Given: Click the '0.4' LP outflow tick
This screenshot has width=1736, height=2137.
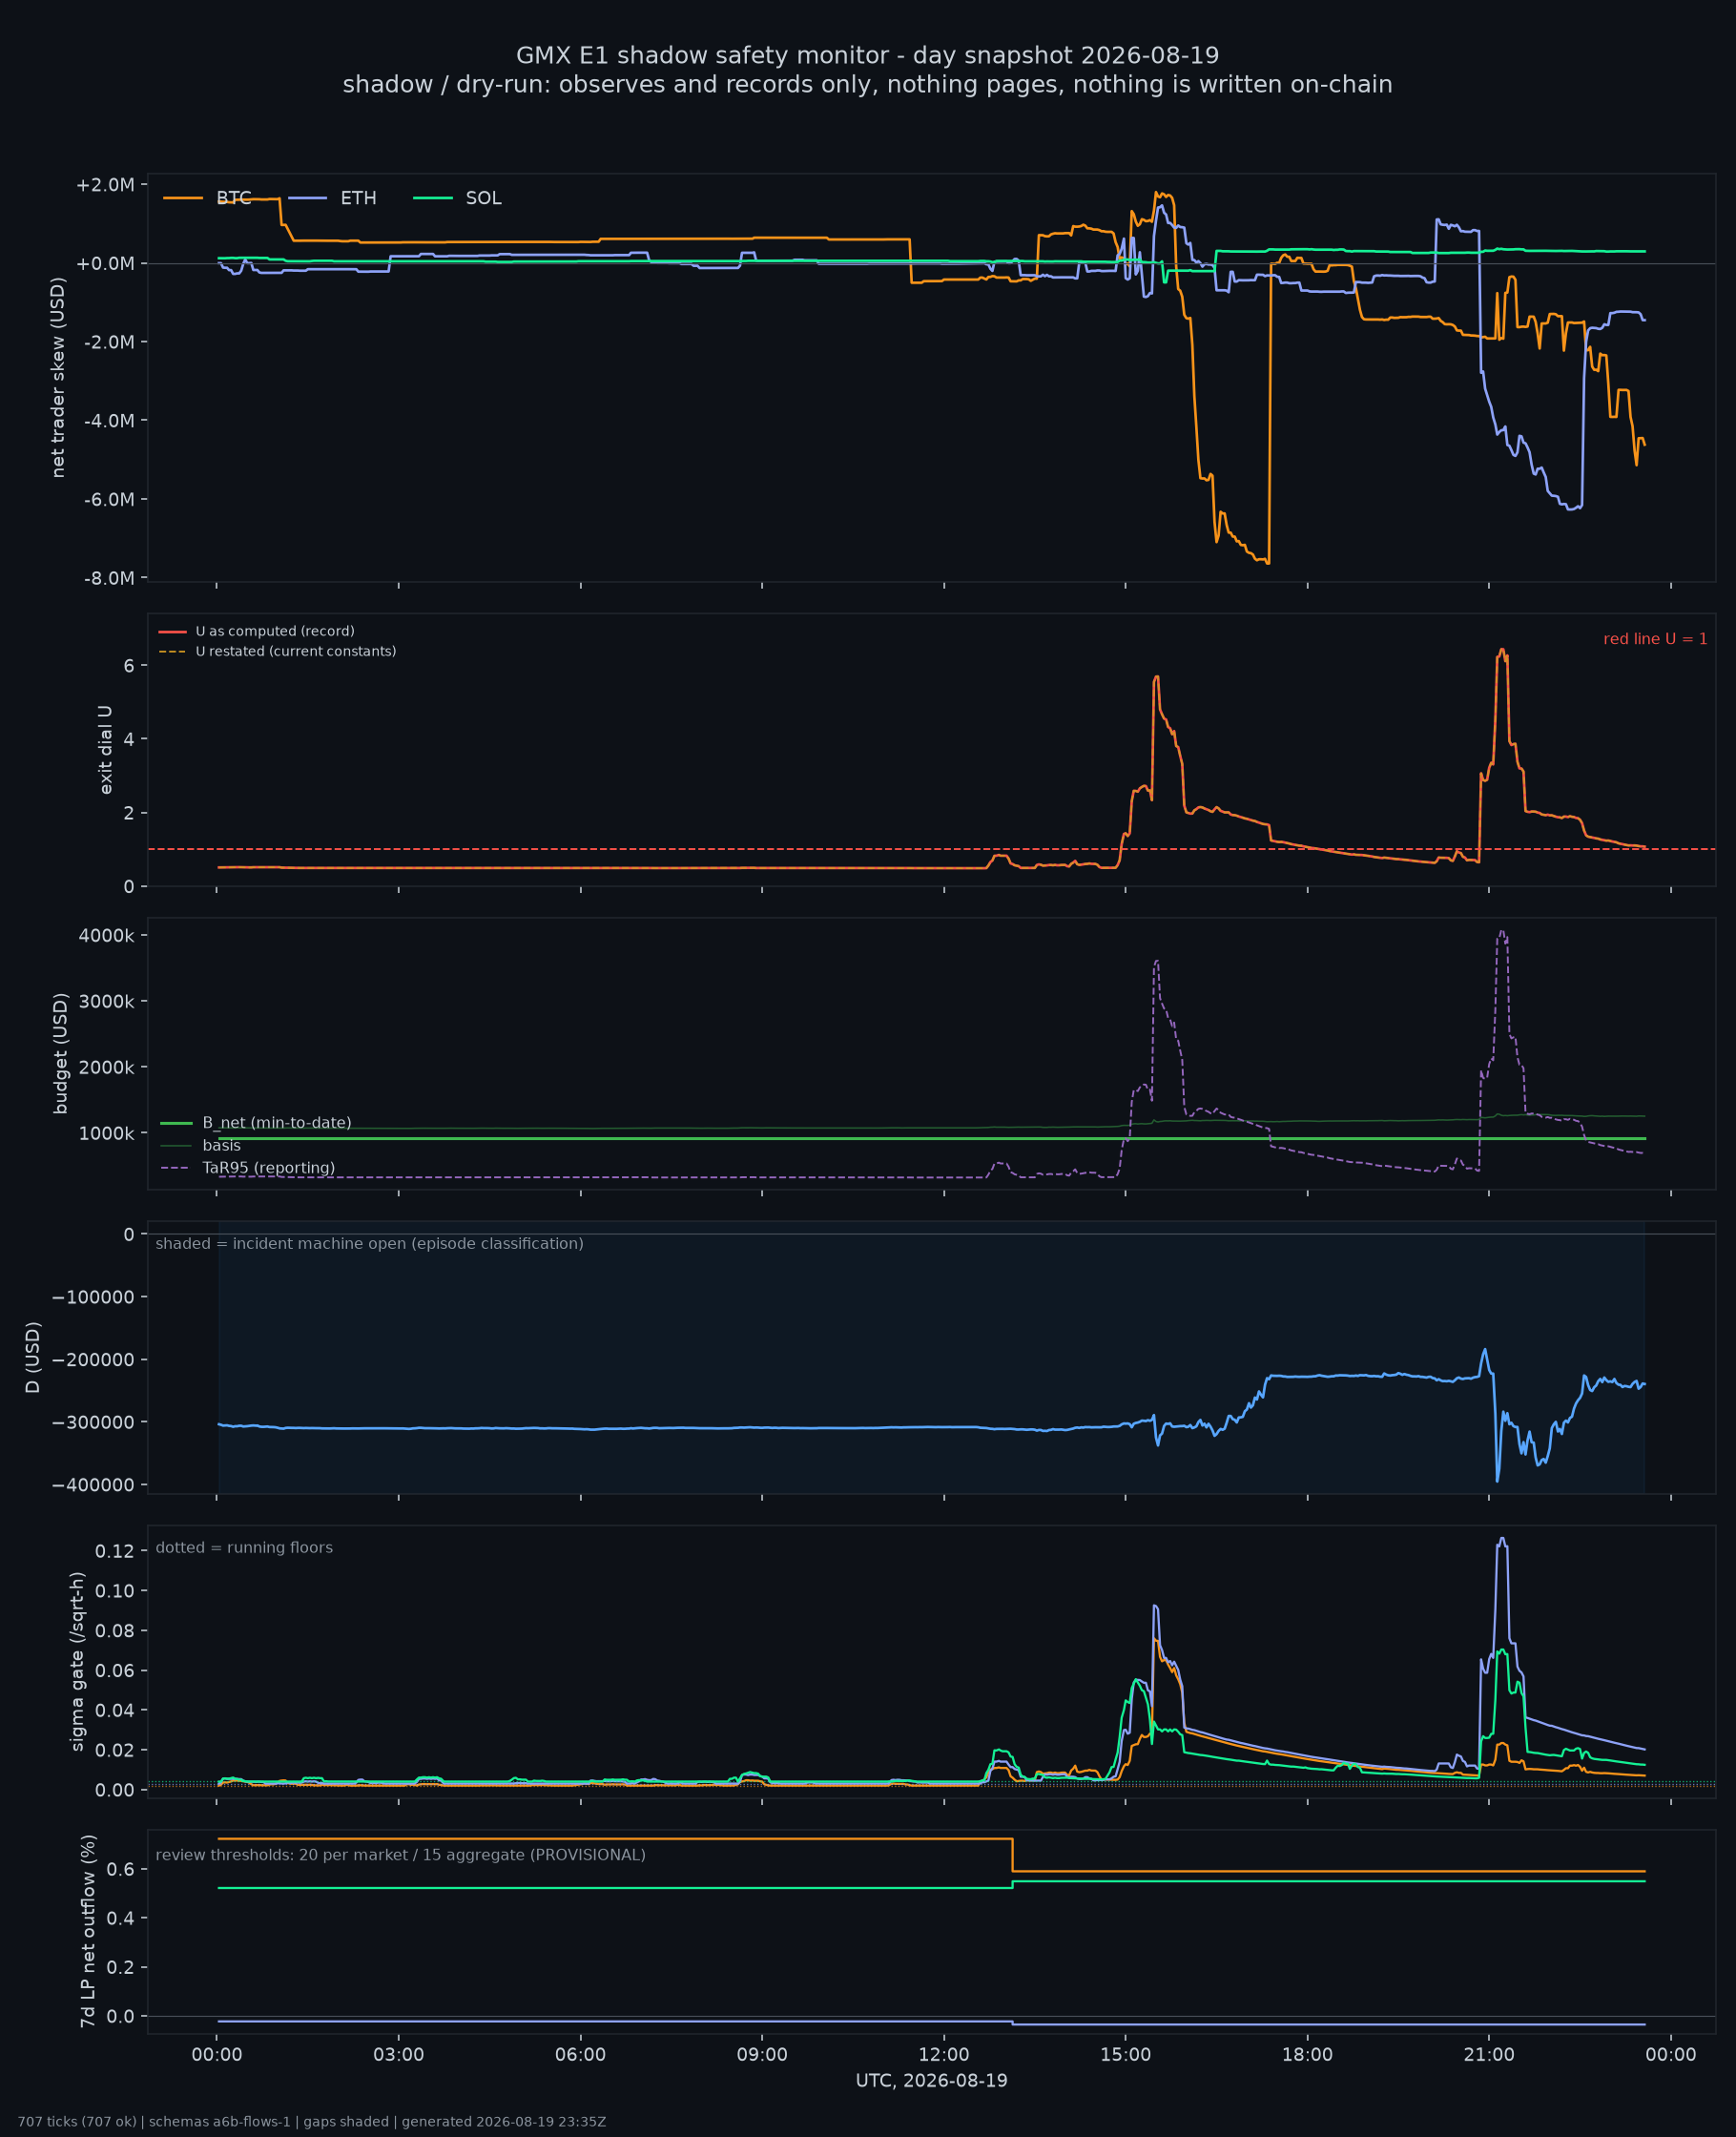Looking at the screenshot, I should click(121, 1918).
